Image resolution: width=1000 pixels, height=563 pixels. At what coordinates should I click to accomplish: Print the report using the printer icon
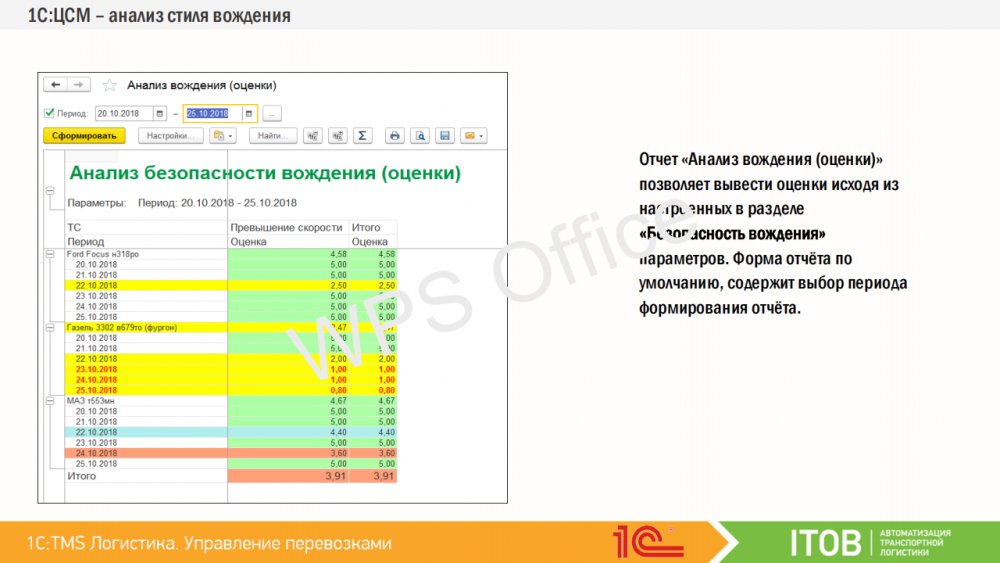[x=395, y=135]
